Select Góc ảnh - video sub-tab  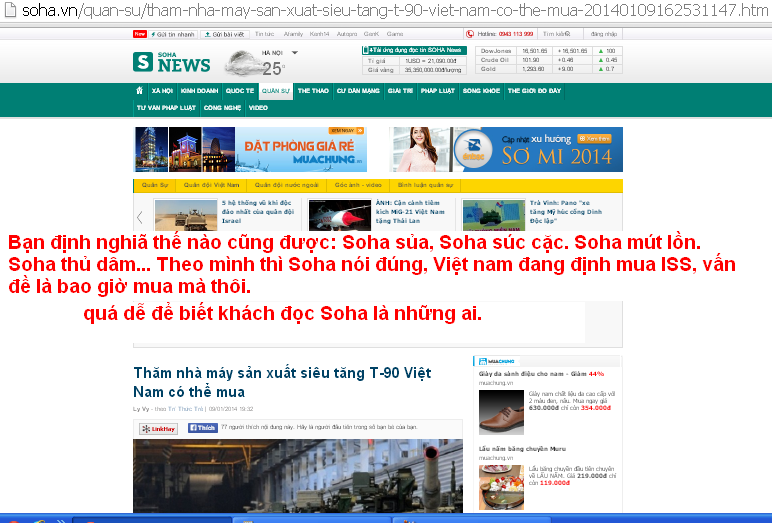pos(358,185)
